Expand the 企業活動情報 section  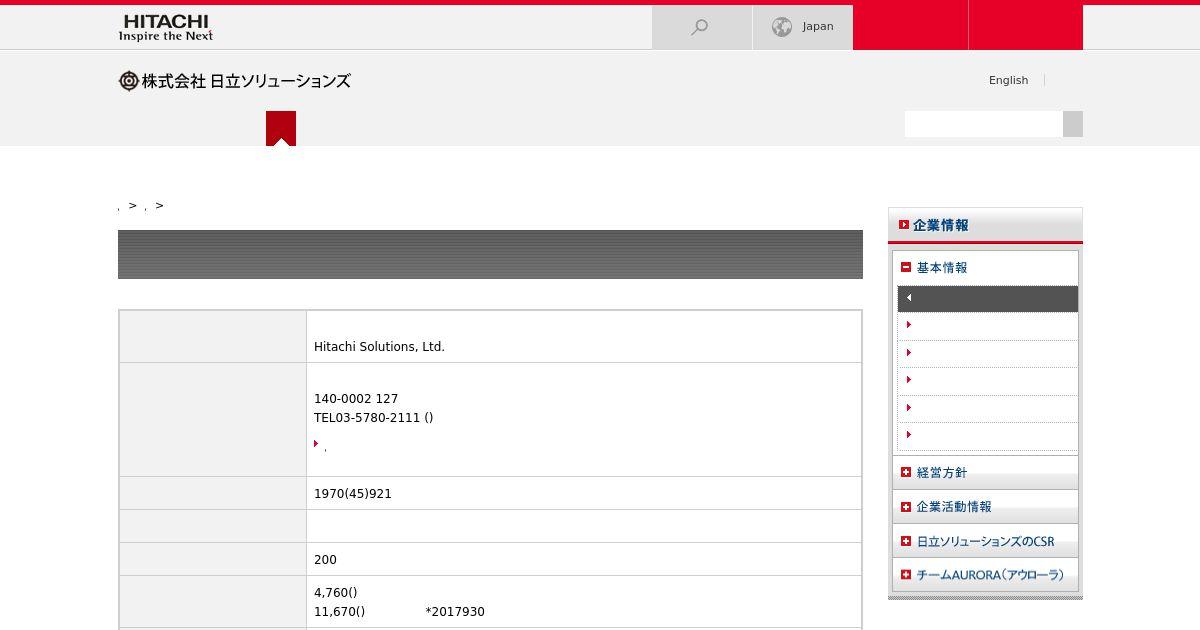point(985,506)
